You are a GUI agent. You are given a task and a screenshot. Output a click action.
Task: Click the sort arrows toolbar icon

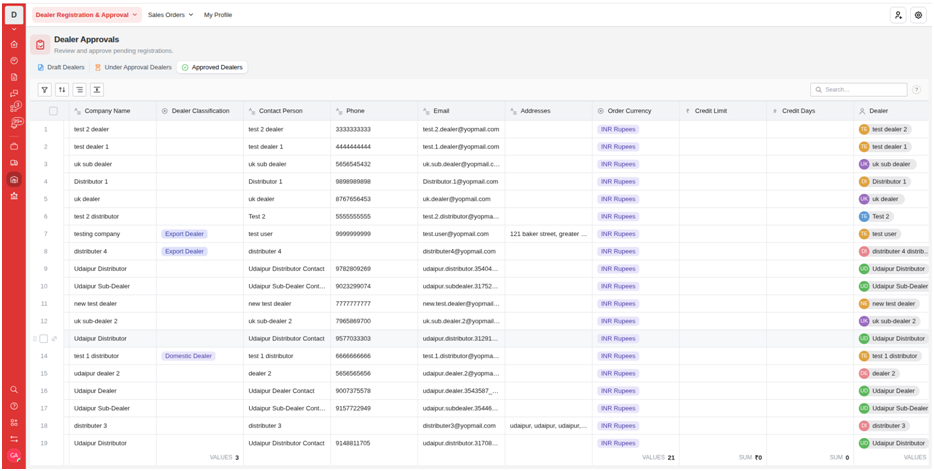62,90
